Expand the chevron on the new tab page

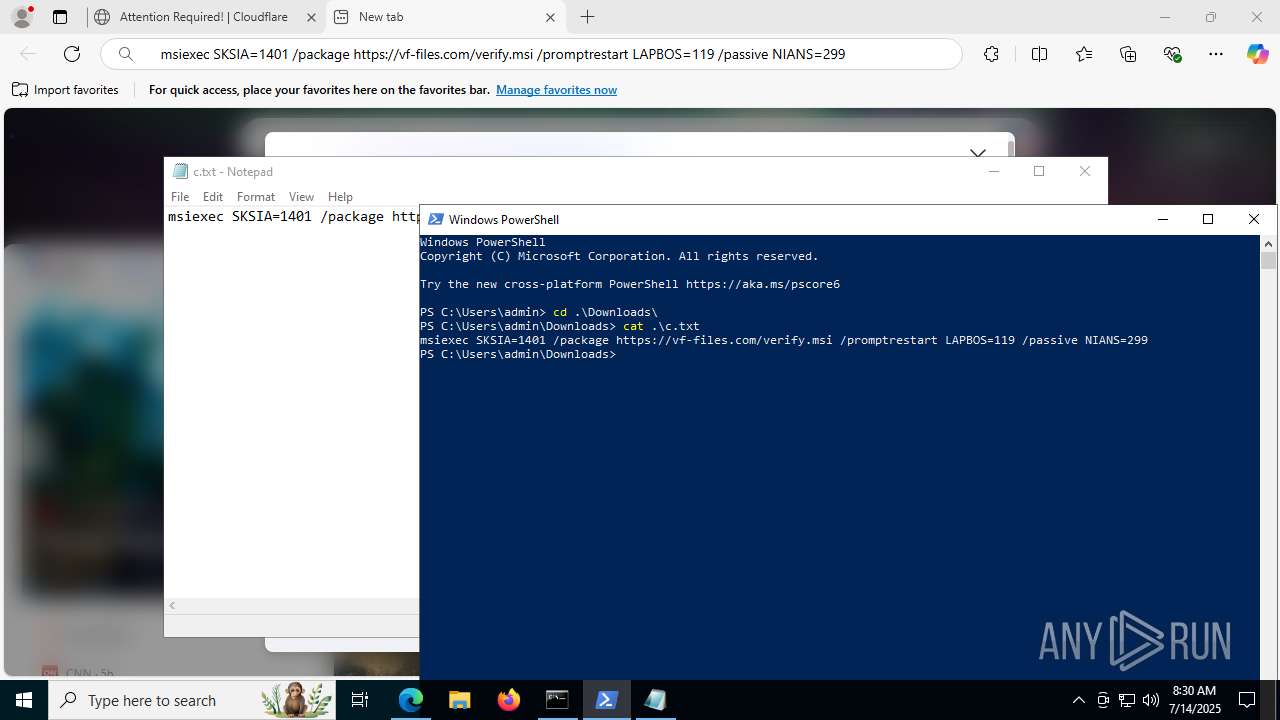(x=978, y=152)
